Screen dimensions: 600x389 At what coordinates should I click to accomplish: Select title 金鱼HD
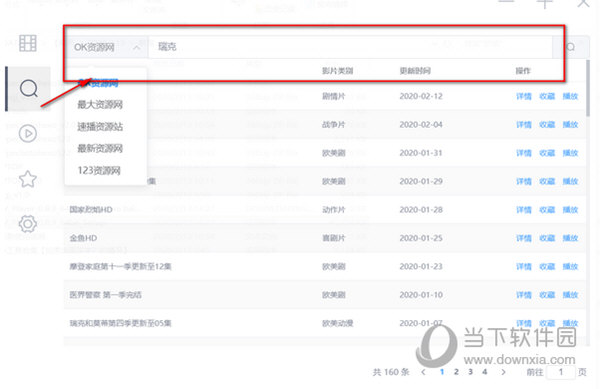pos(83,238)
